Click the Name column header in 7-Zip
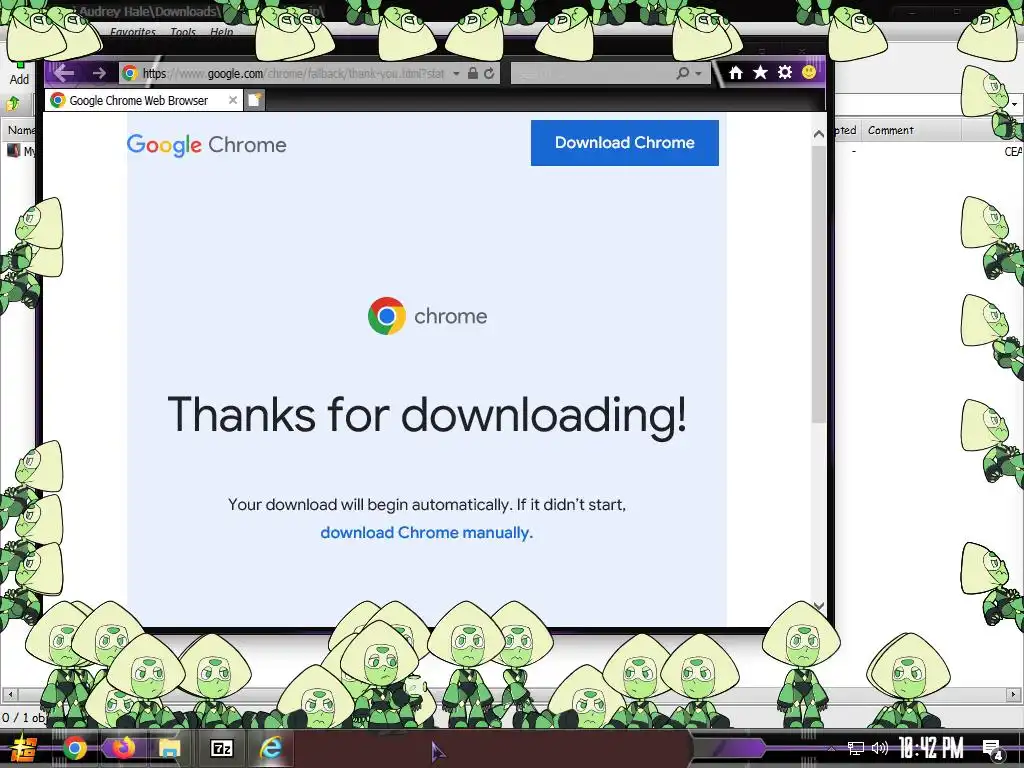Image resolution: width=1024 pixels, height=768 pixels. (x=20, y=130)
